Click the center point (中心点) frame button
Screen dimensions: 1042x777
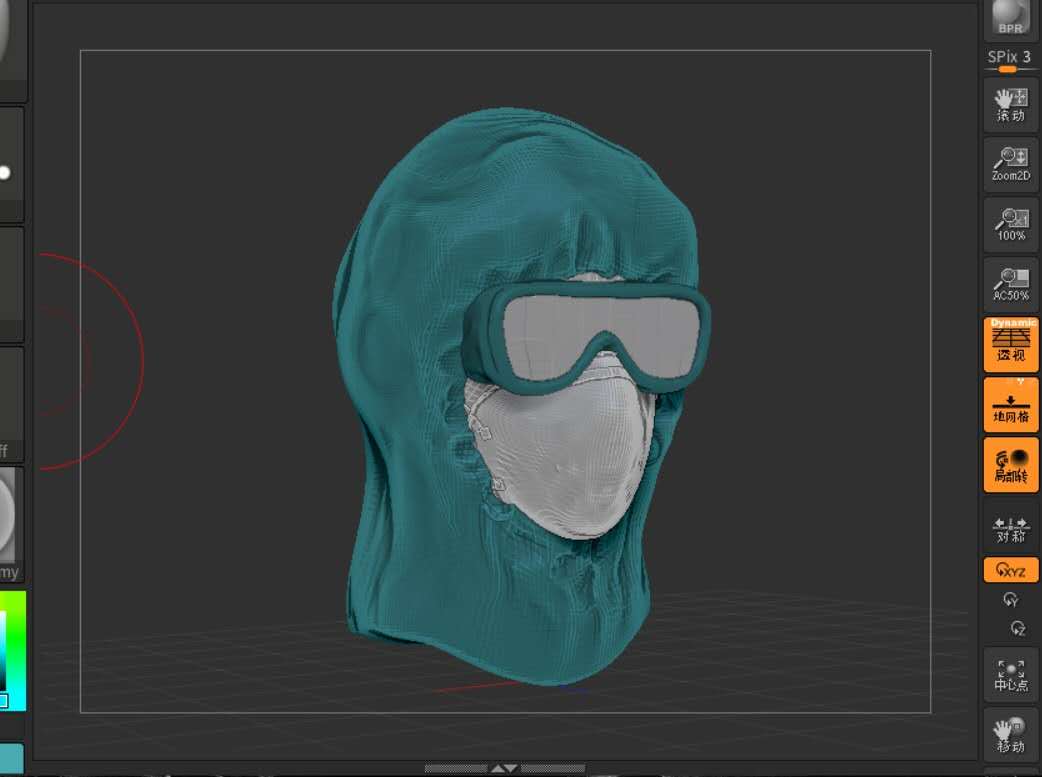tap(1011, 674)
